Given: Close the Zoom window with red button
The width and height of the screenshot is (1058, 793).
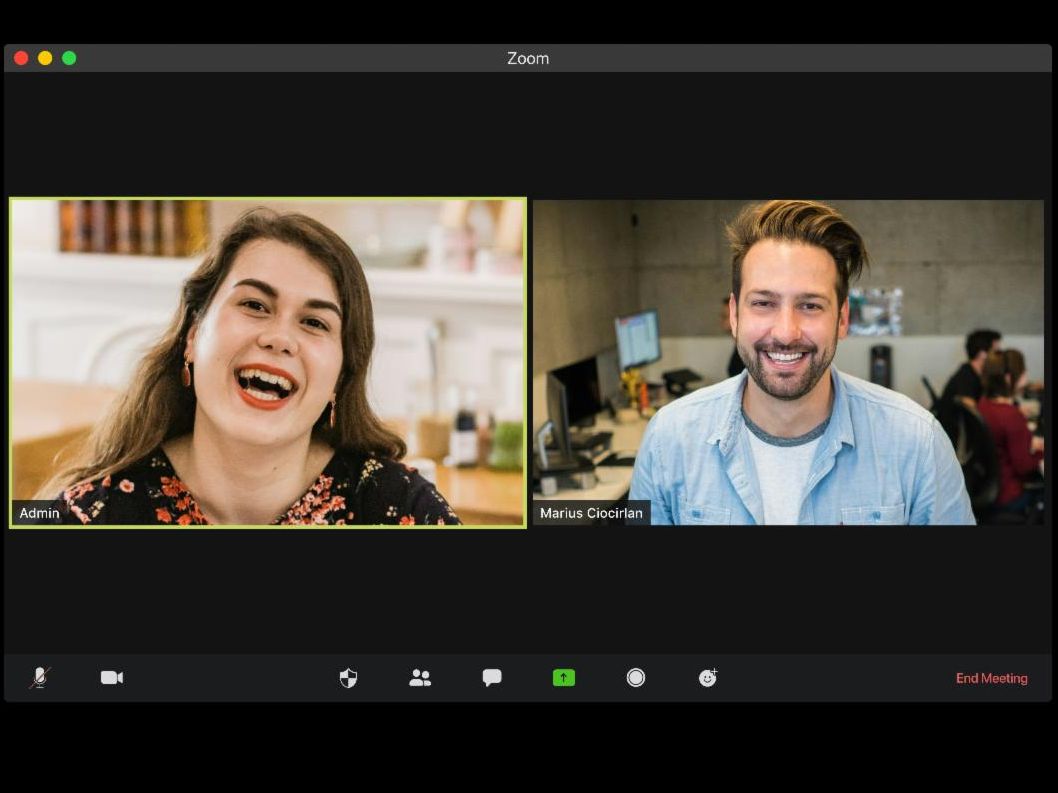Looking at the screenshot, I should click(21, 58).
